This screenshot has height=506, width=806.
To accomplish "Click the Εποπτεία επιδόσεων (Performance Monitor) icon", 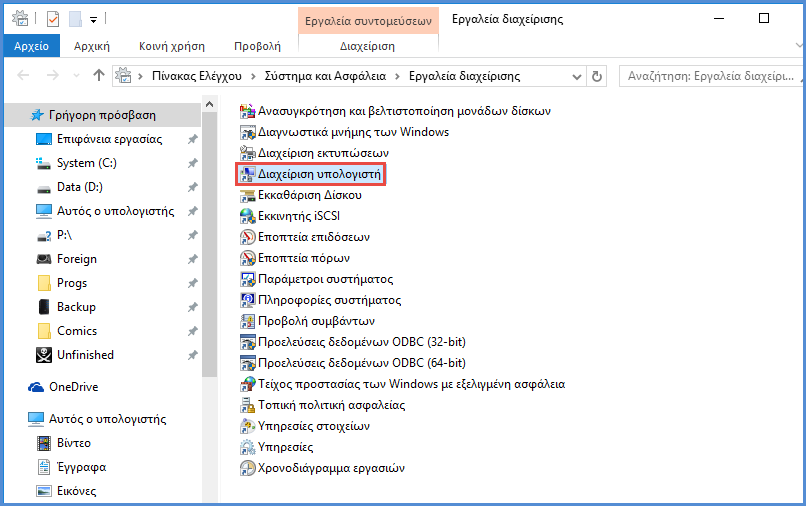I will click(248, 237).
